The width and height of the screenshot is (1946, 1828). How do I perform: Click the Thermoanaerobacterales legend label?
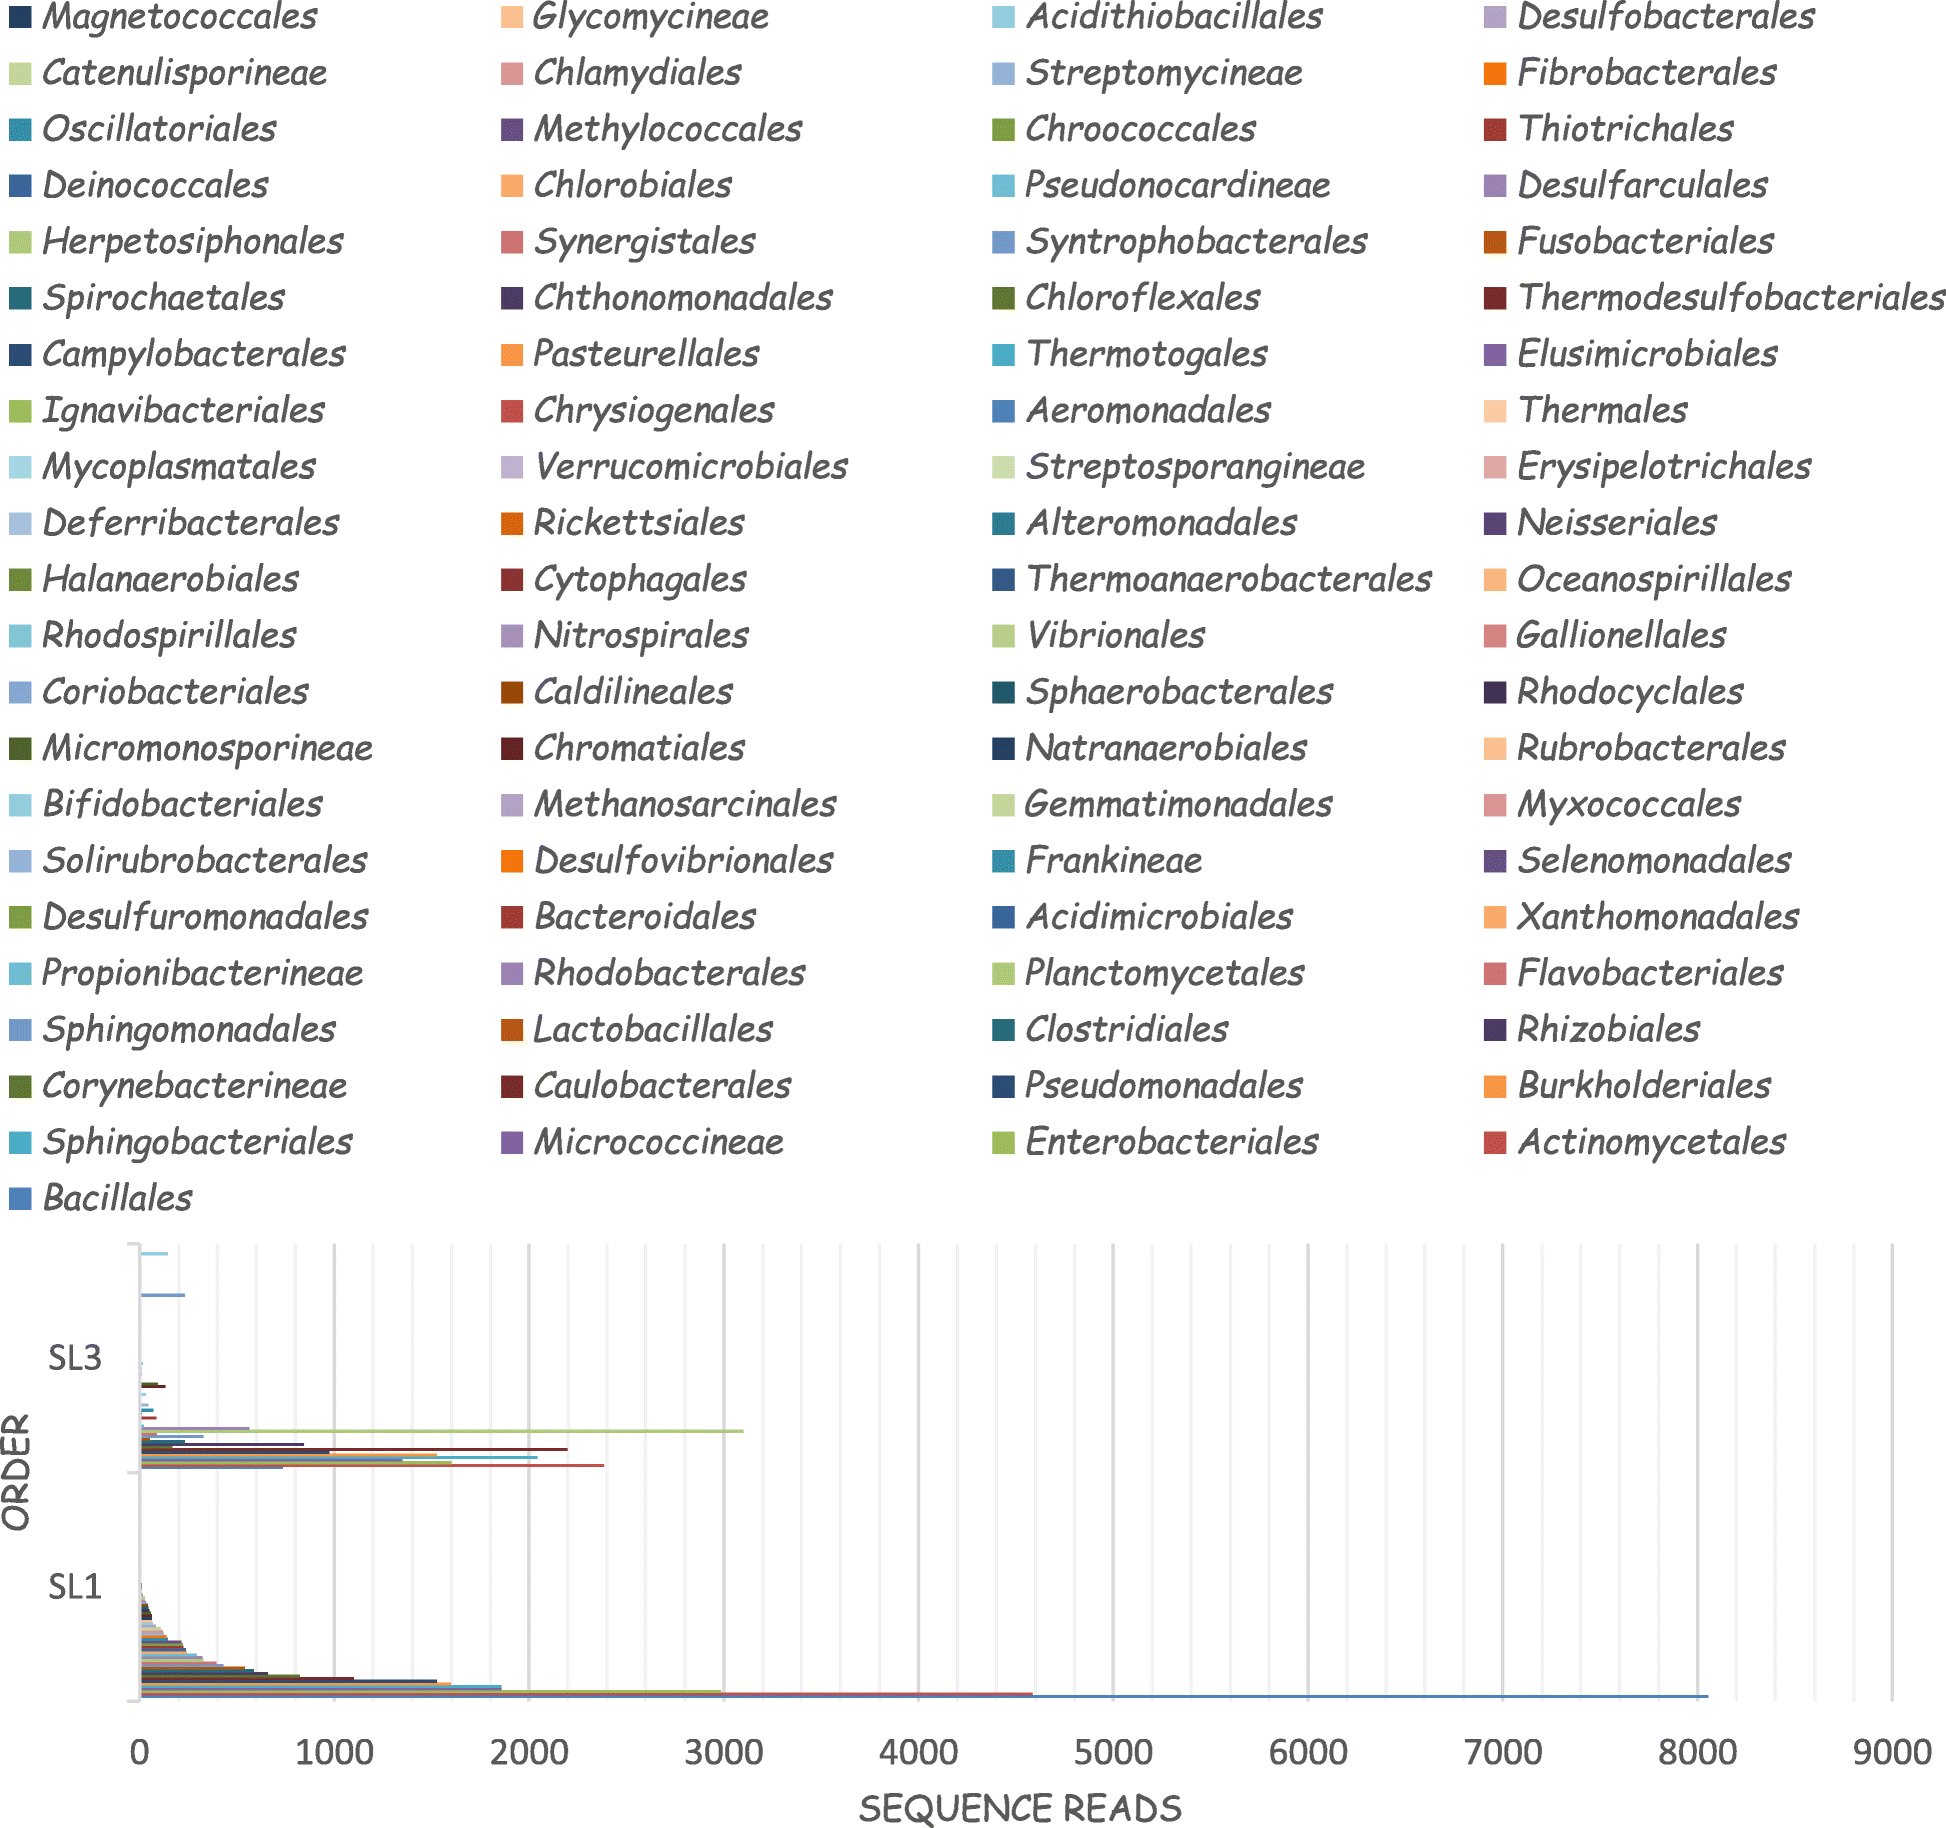click(x=1229, y=579)
